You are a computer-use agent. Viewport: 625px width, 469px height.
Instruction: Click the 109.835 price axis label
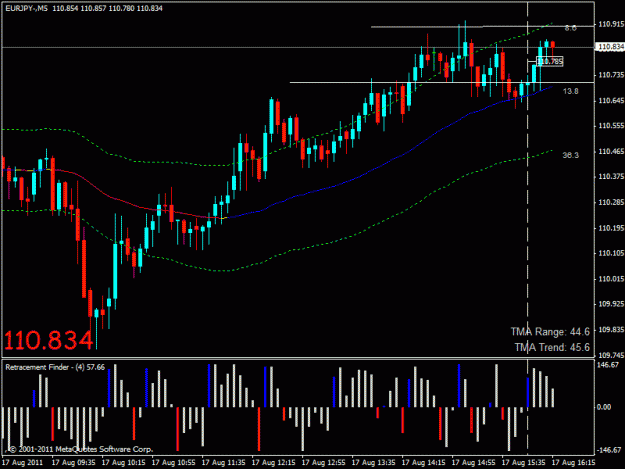[611, 330]
